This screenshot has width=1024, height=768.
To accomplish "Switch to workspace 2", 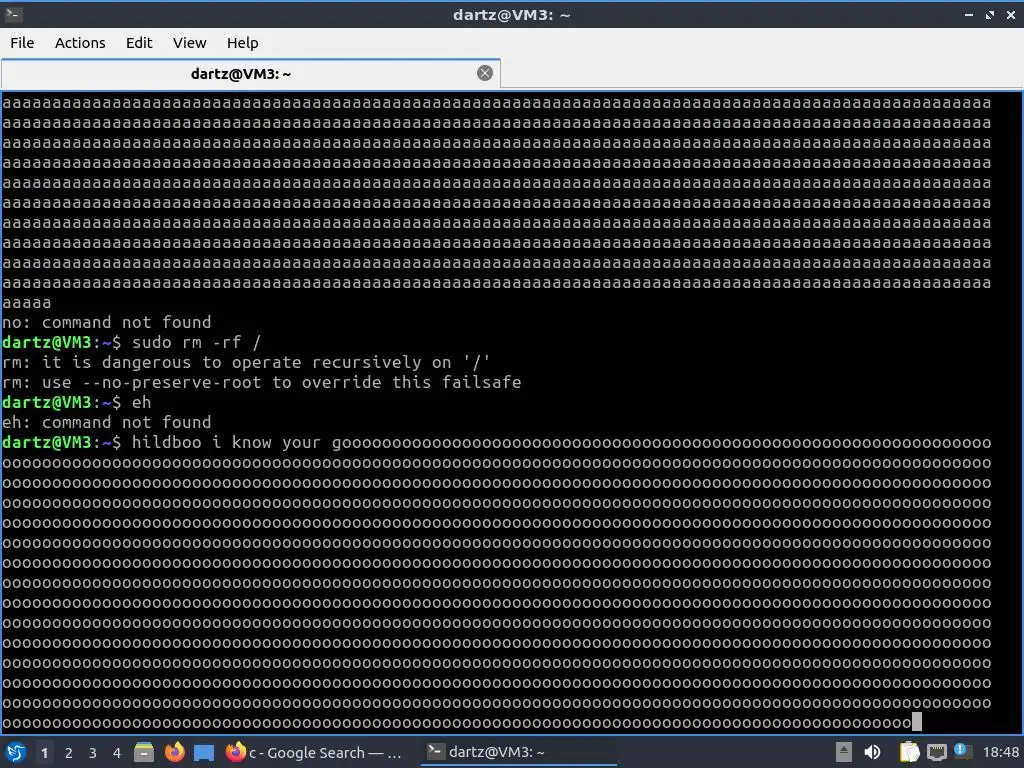I will tap(69, 753).
